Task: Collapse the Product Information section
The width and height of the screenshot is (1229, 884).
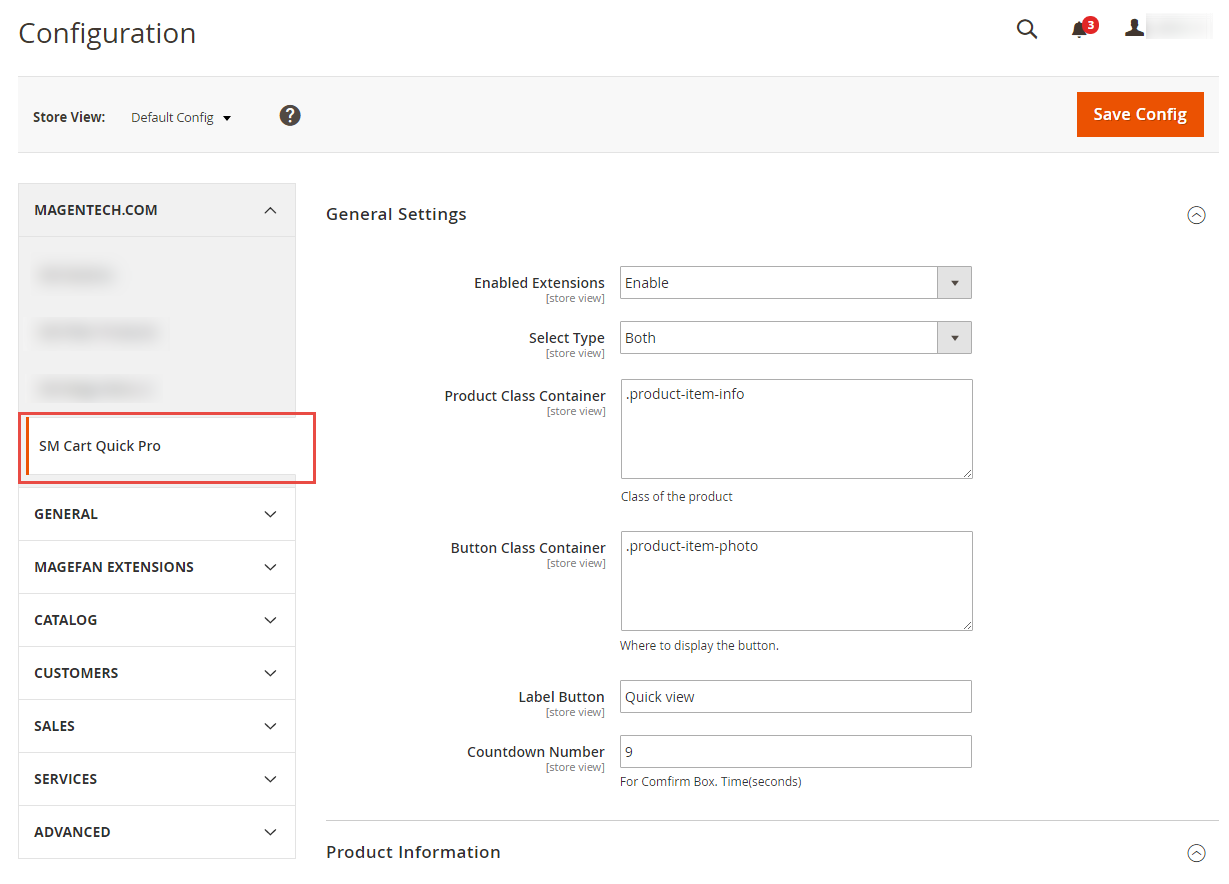Action: (1196, 853)
